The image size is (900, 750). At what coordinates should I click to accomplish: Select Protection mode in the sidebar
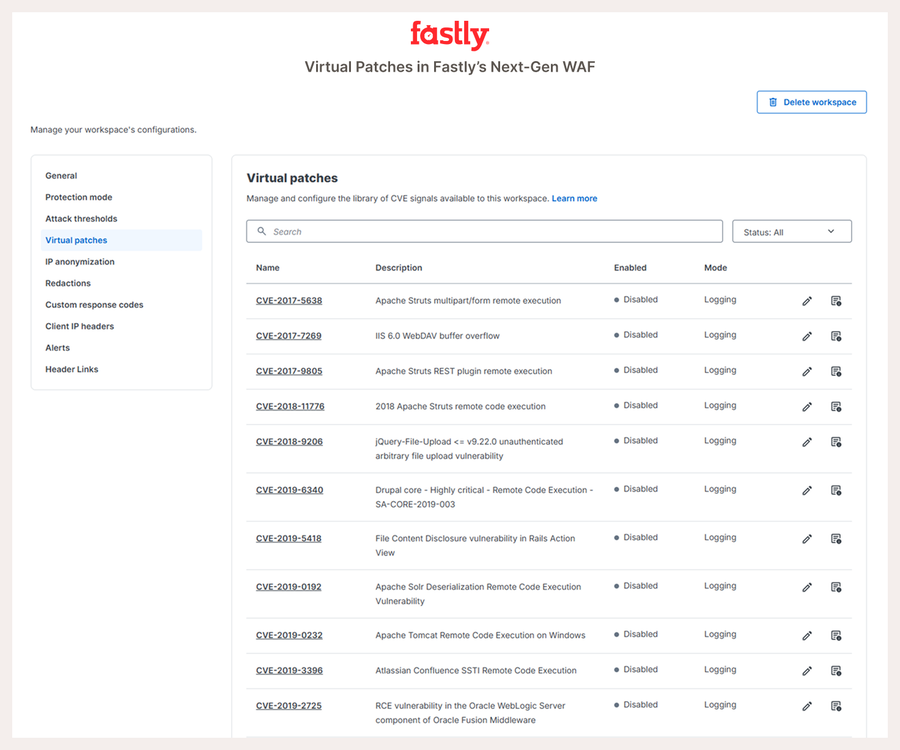[x=79, y=197]
